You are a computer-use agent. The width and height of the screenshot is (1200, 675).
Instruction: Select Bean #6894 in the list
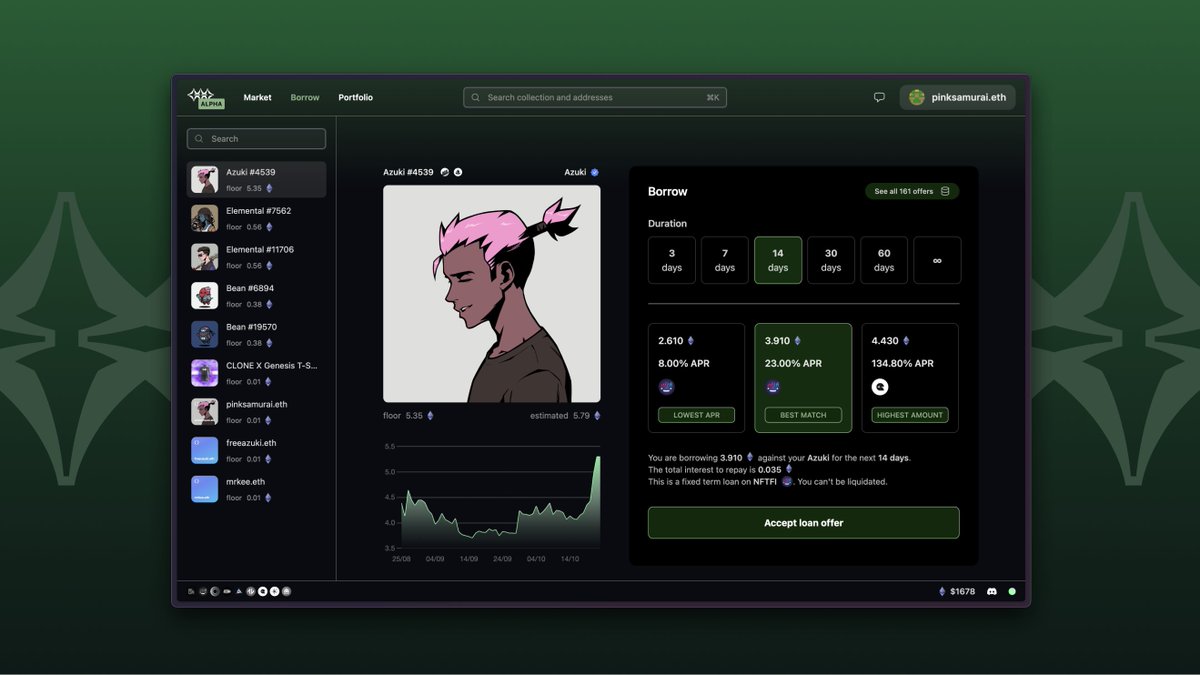257,296
